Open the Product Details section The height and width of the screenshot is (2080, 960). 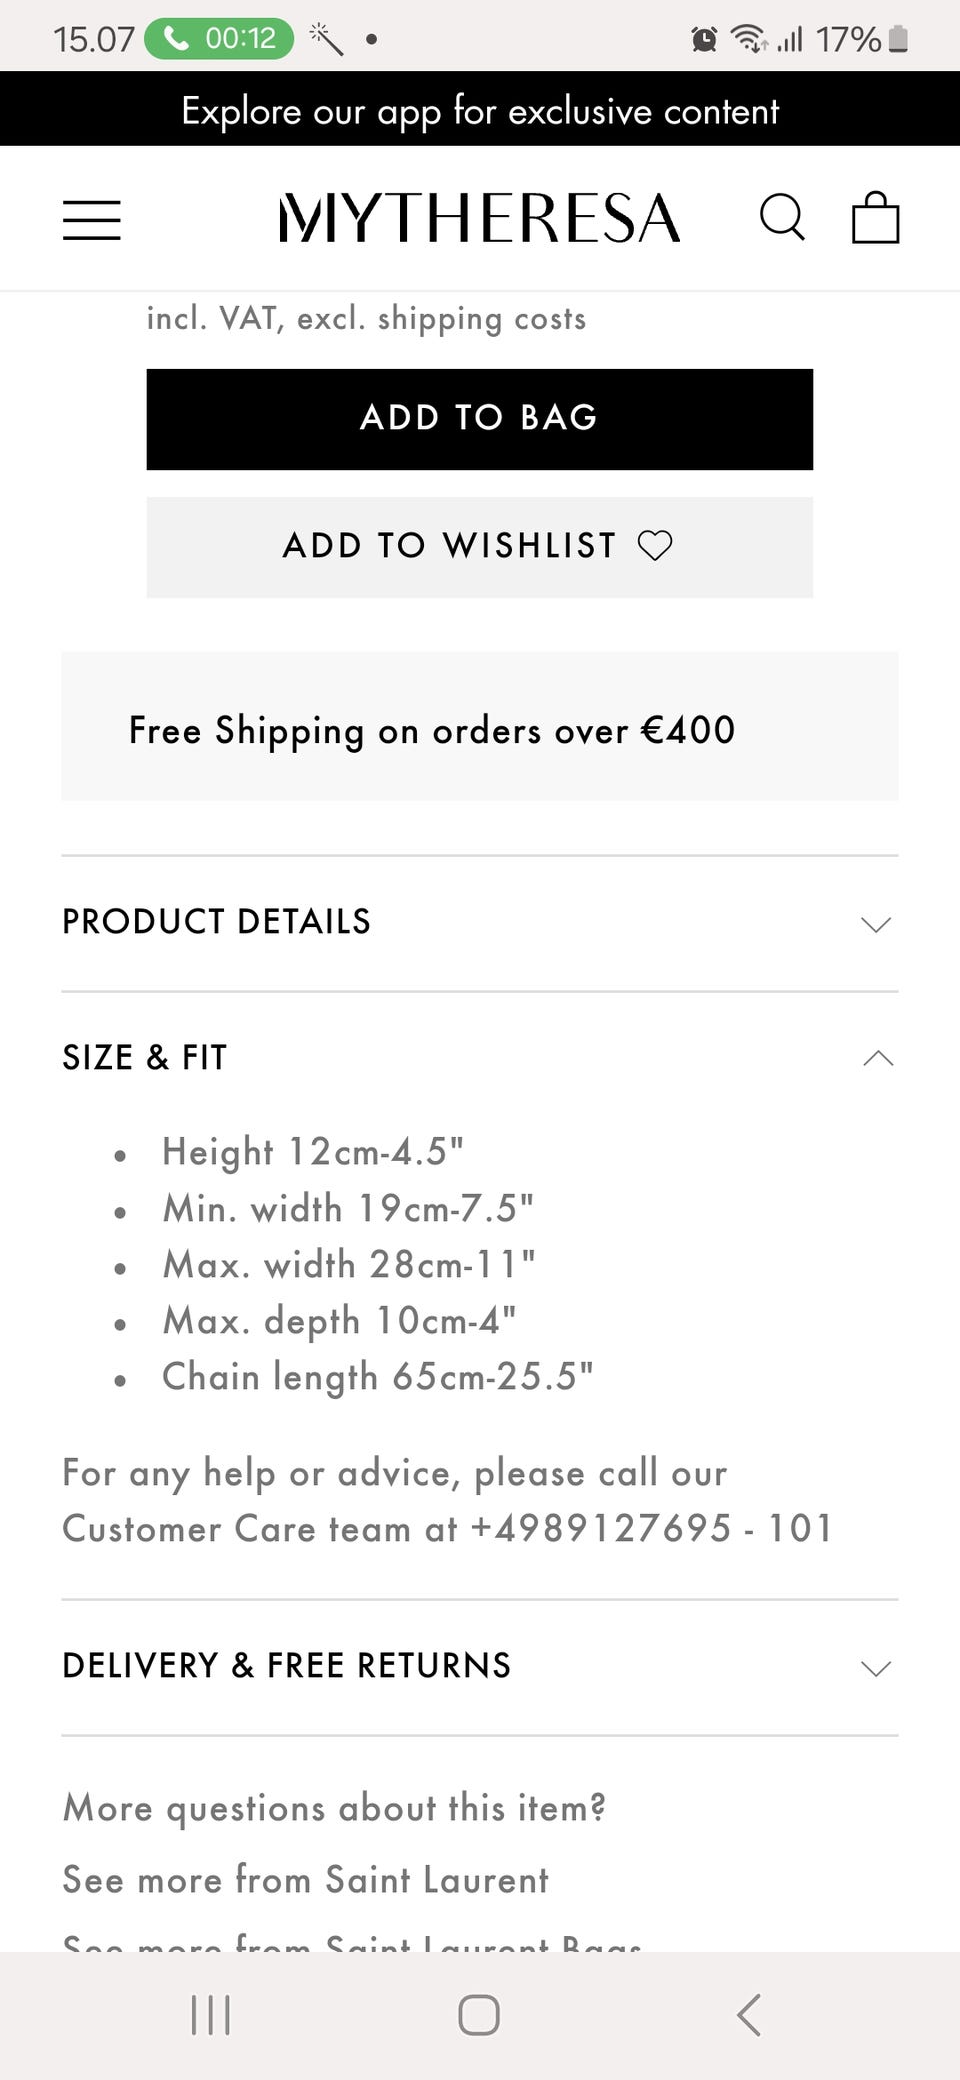coord(216,922)
